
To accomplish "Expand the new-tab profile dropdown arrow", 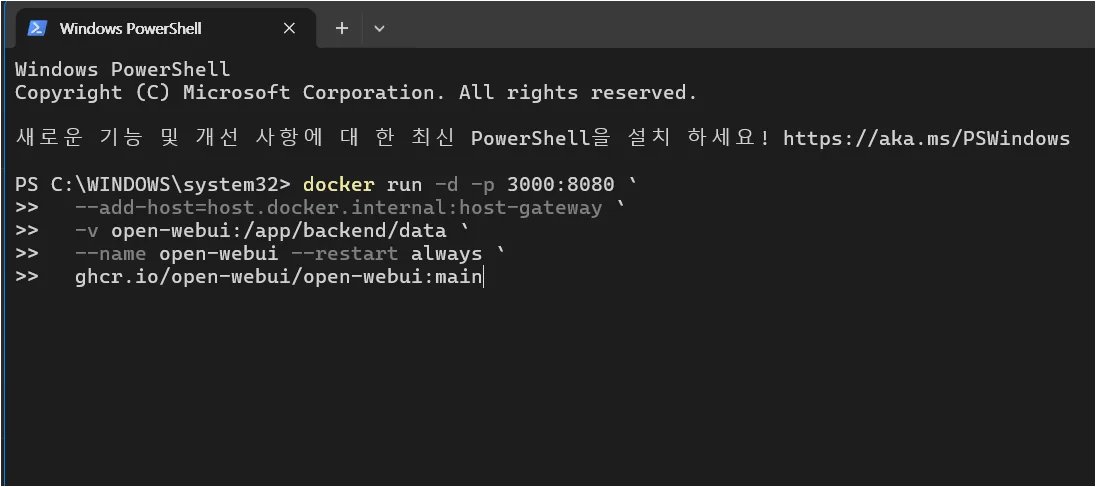I will [379, 28].
